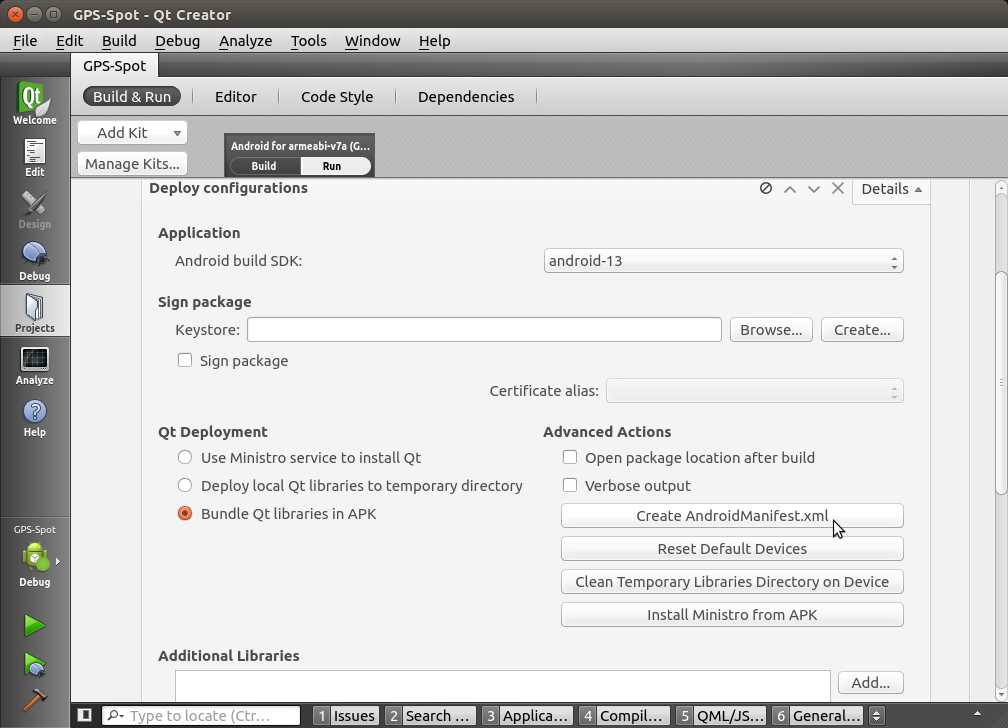1008x728 pixels.
Task: Open the Analyze menu
Action: [x=246, y=41]
